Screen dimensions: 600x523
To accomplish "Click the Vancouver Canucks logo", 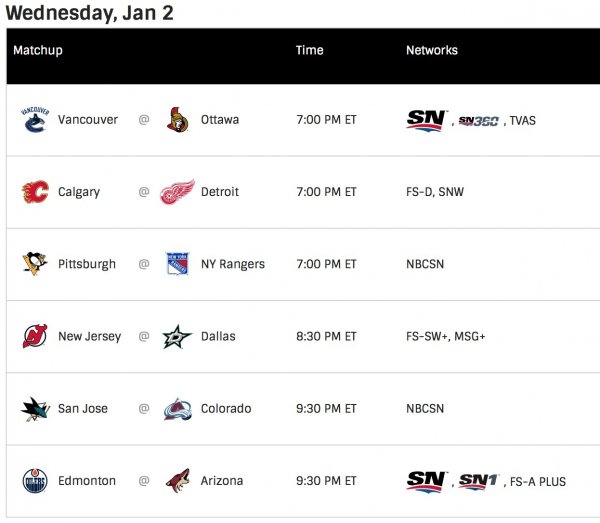I will pyautogui.click(x=34, y=120).
